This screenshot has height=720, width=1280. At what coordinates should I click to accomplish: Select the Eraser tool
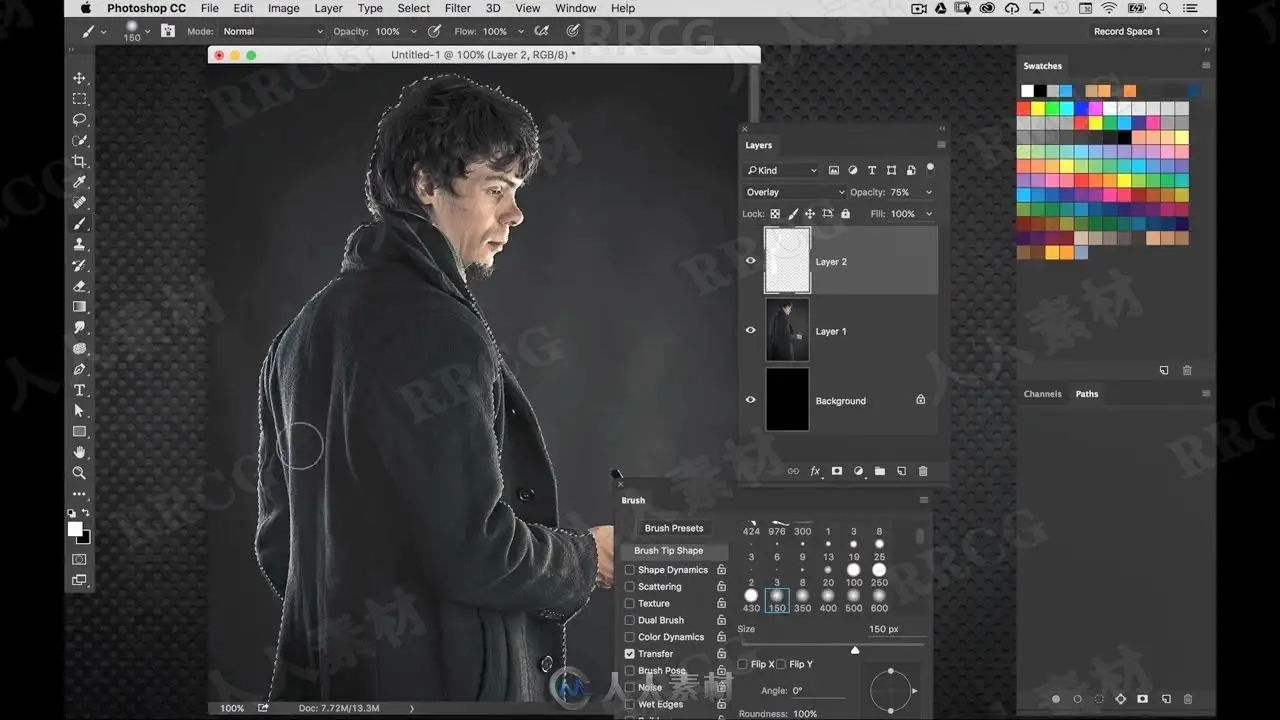coord(80,286)
